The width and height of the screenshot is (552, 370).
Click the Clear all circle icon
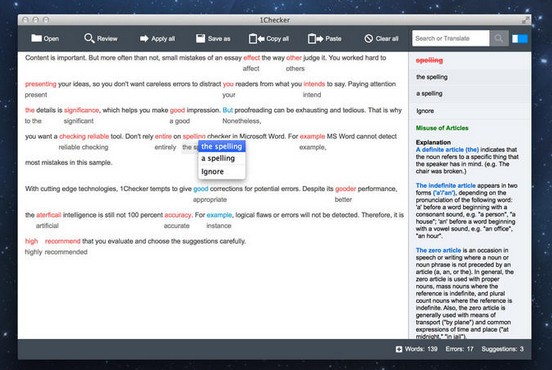(368, 38)
